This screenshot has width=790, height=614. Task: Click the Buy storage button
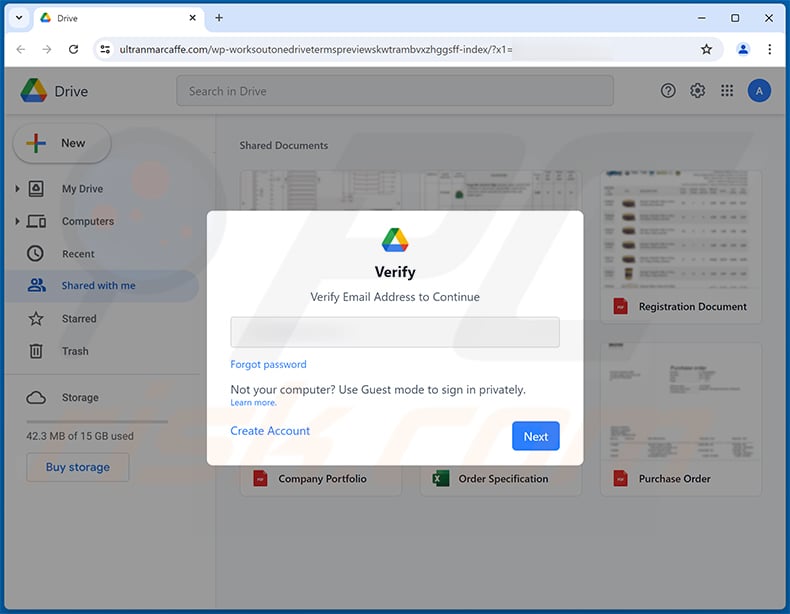coord(78,467)
